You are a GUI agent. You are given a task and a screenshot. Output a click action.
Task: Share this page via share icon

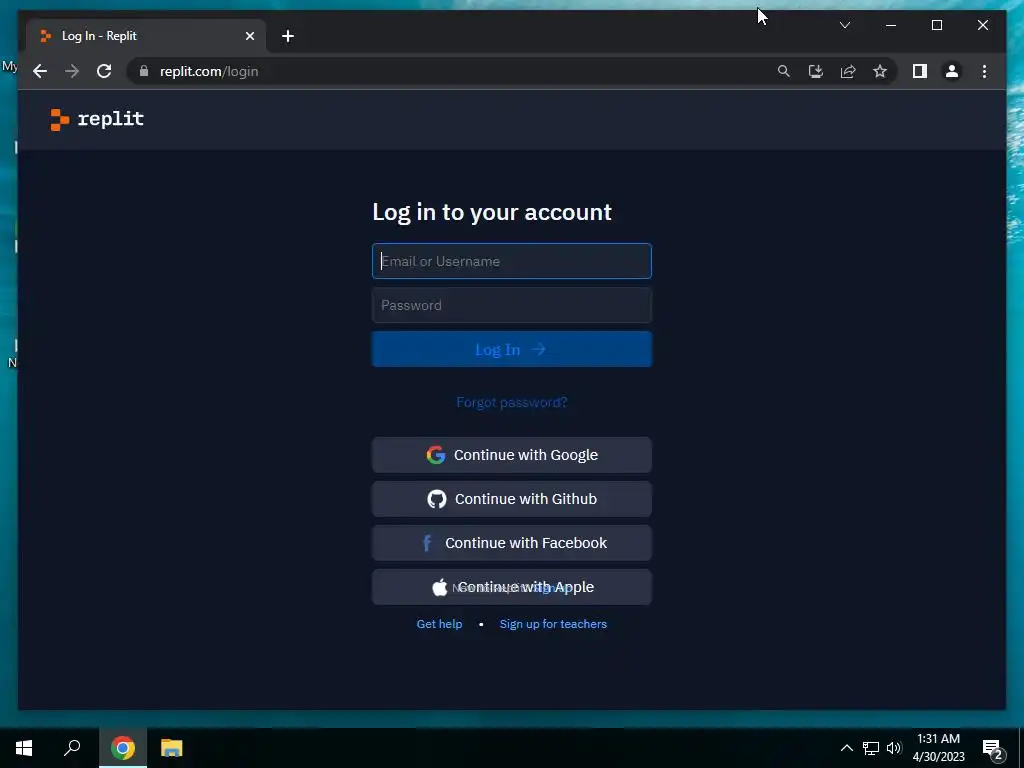848,71
